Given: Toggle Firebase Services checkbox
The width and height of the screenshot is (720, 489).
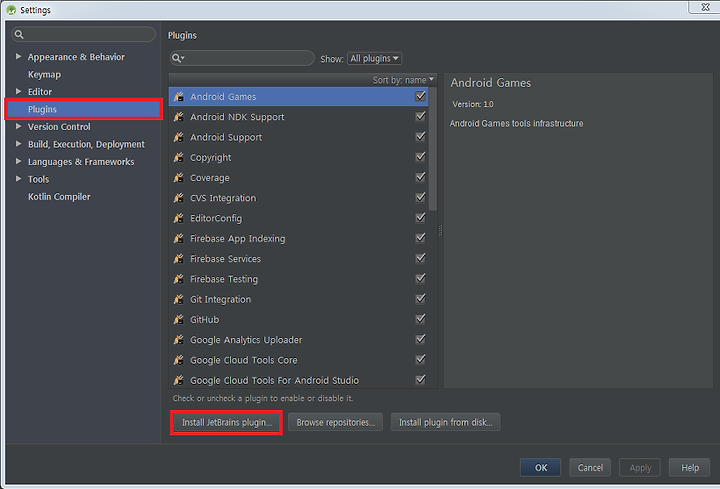Looking at the screenshot, I should [420, 258].
